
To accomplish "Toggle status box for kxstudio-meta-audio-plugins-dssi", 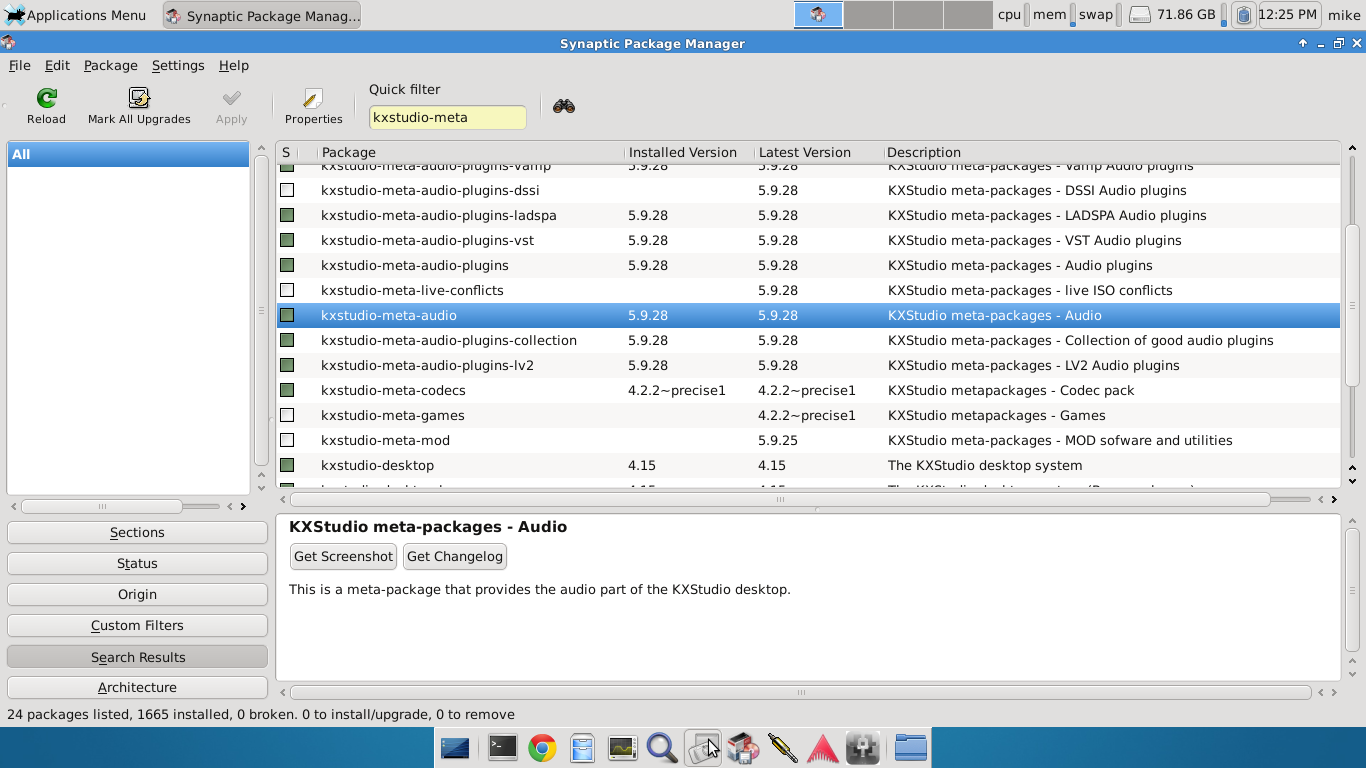I will pyautogui.click(x=287, y=190).
